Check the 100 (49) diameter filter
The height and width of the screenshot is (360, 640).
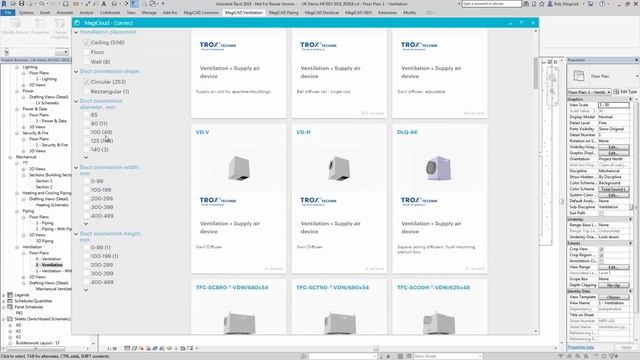coord(87,132)
